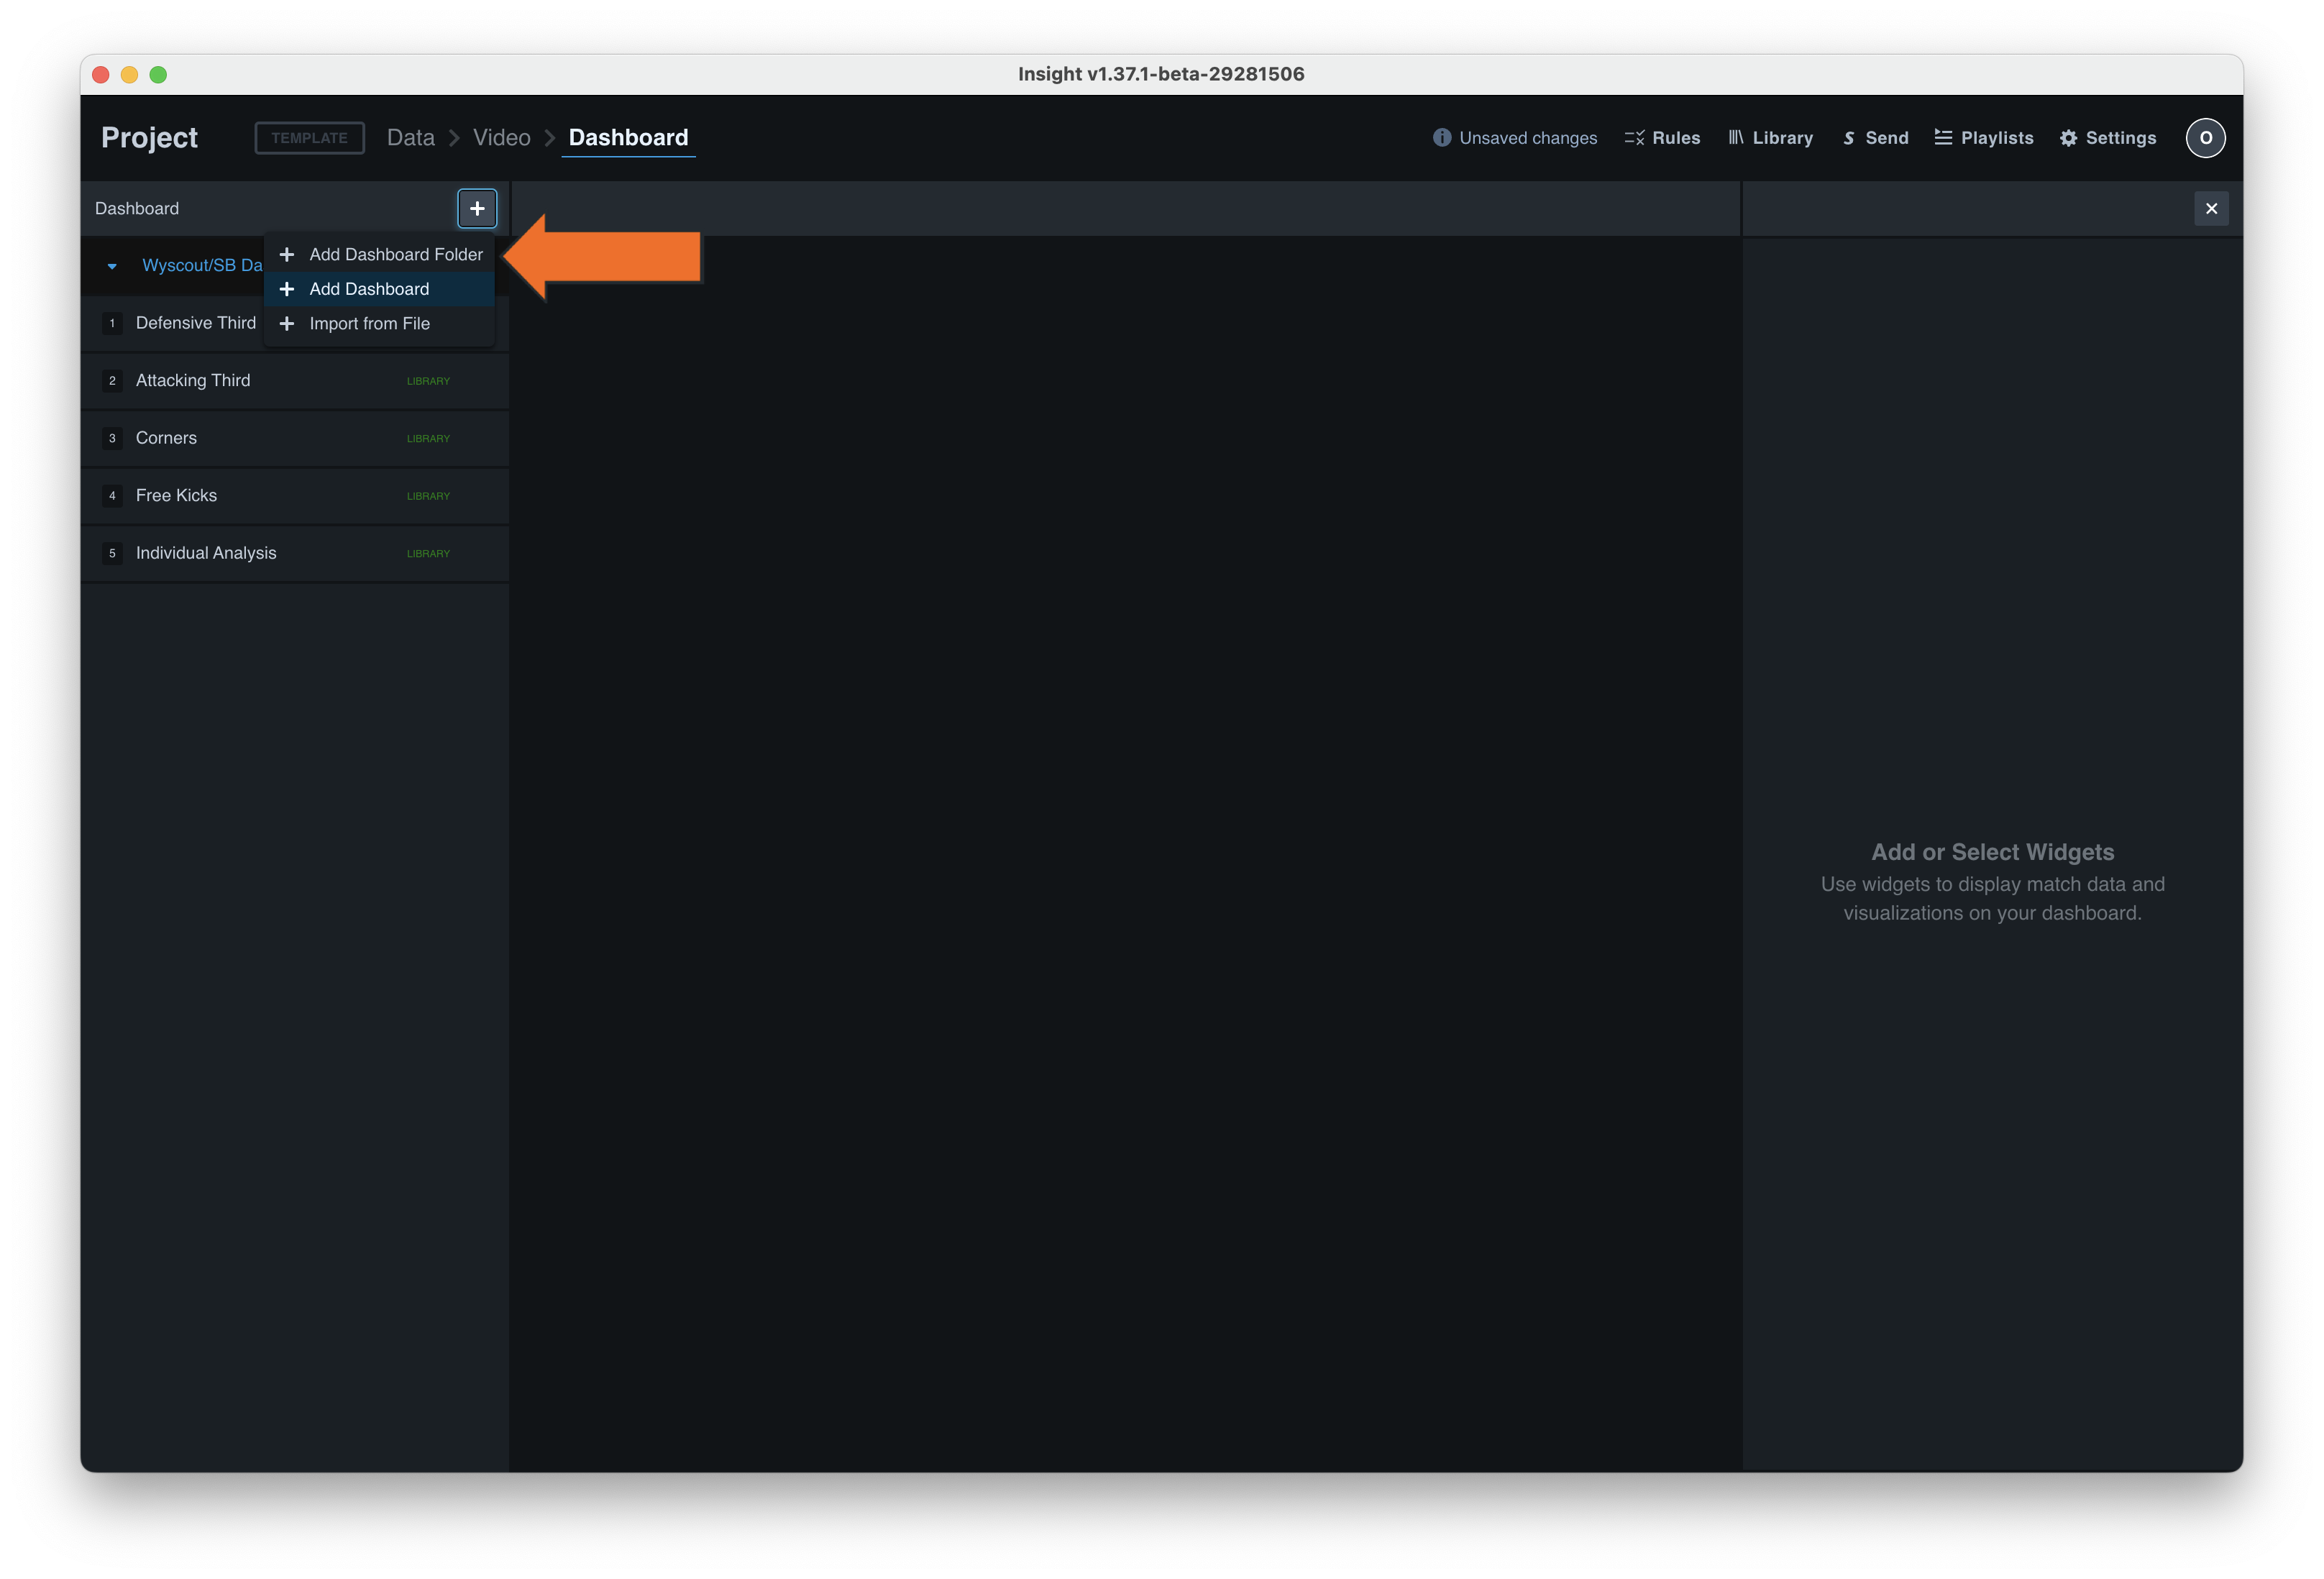Click the Project title
The image size is (2324, 1579).
[x=149, y=138]
